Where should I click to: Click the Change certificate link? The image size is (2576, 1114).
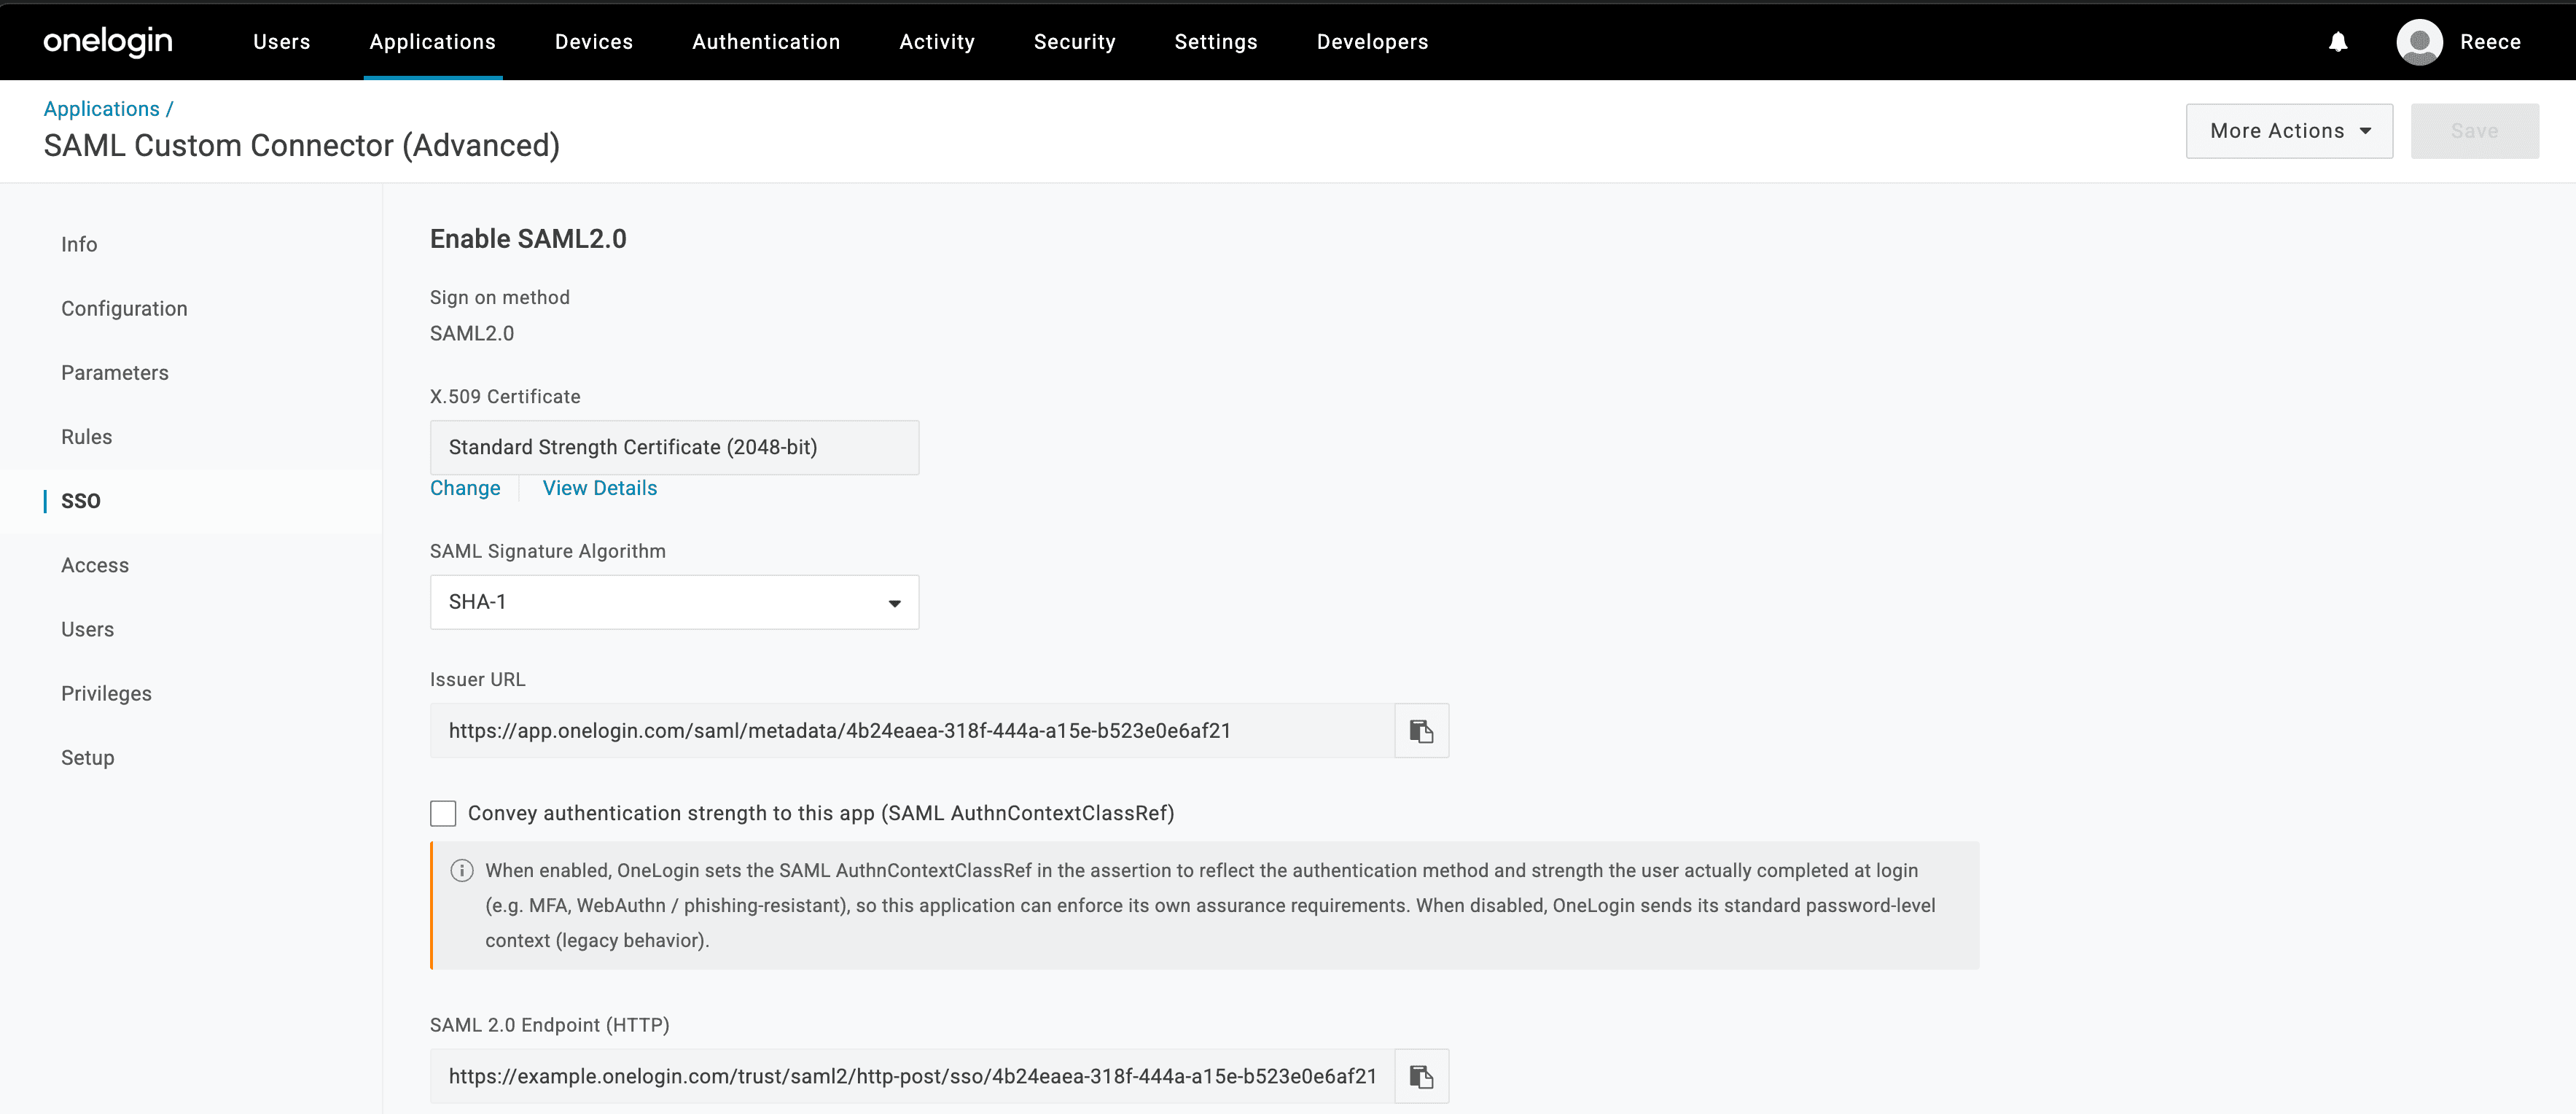(x=465, y=488)
